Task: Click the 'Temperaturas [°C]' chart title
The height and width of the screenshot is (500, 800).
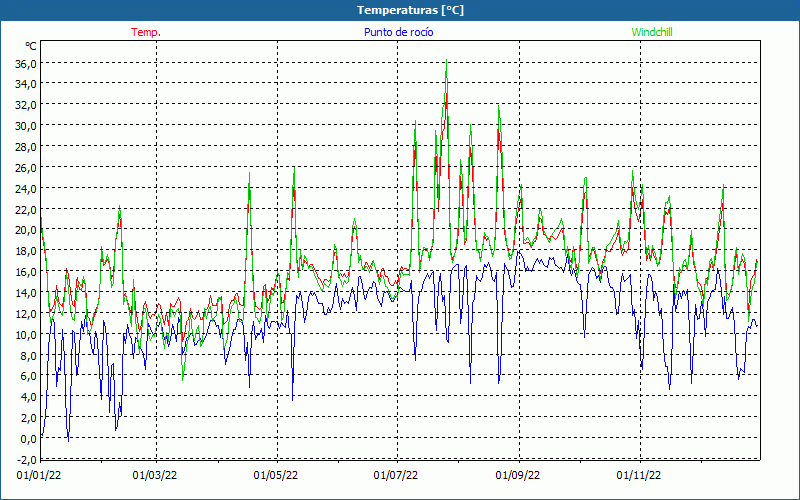Action: [x=410, y=10]
